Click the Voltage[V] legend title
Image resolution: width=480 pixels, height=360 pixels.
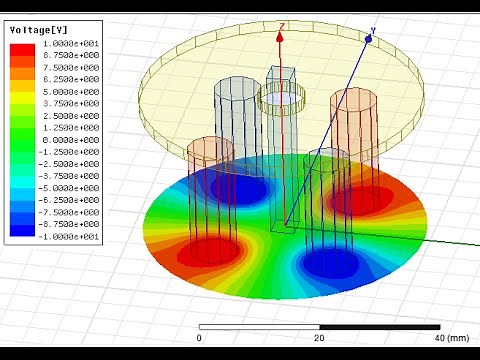(39, 30)
